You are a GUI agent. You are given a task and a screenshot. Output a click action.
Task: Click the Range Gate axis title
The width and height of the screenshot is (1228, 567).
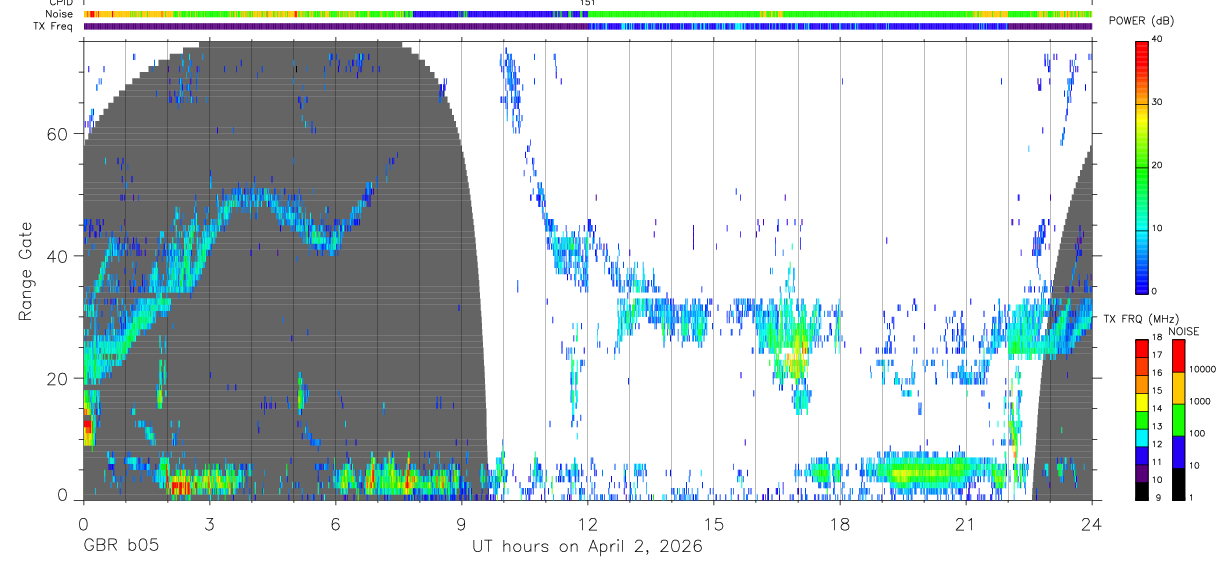click(25, 272)
